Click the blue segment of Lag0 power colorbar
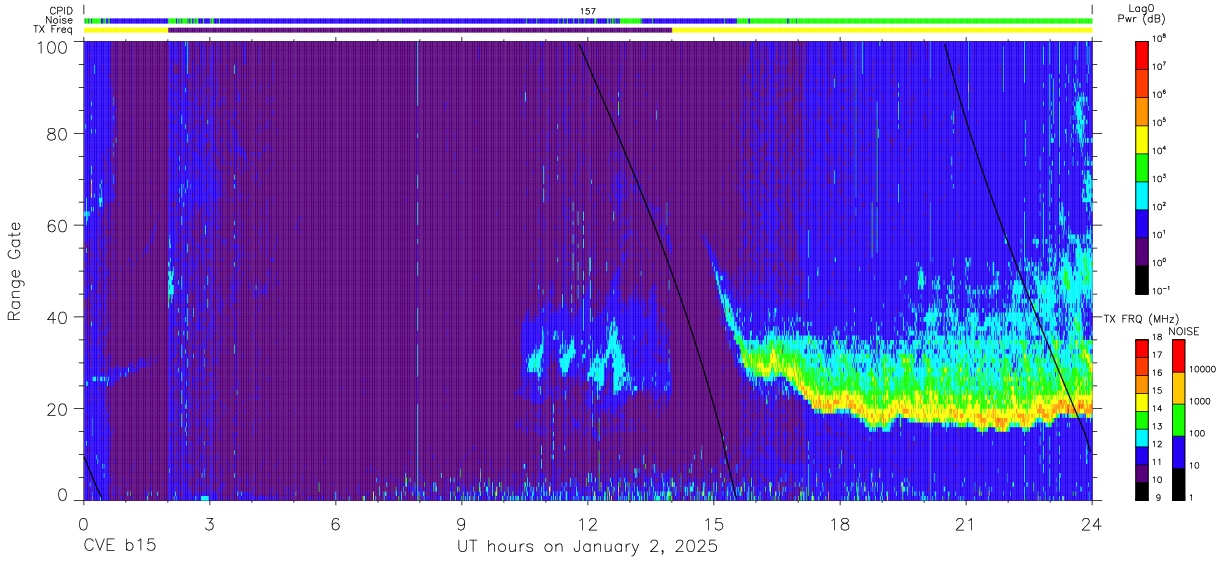This screenshot has height=567, width=1228. coord(1143,222)
